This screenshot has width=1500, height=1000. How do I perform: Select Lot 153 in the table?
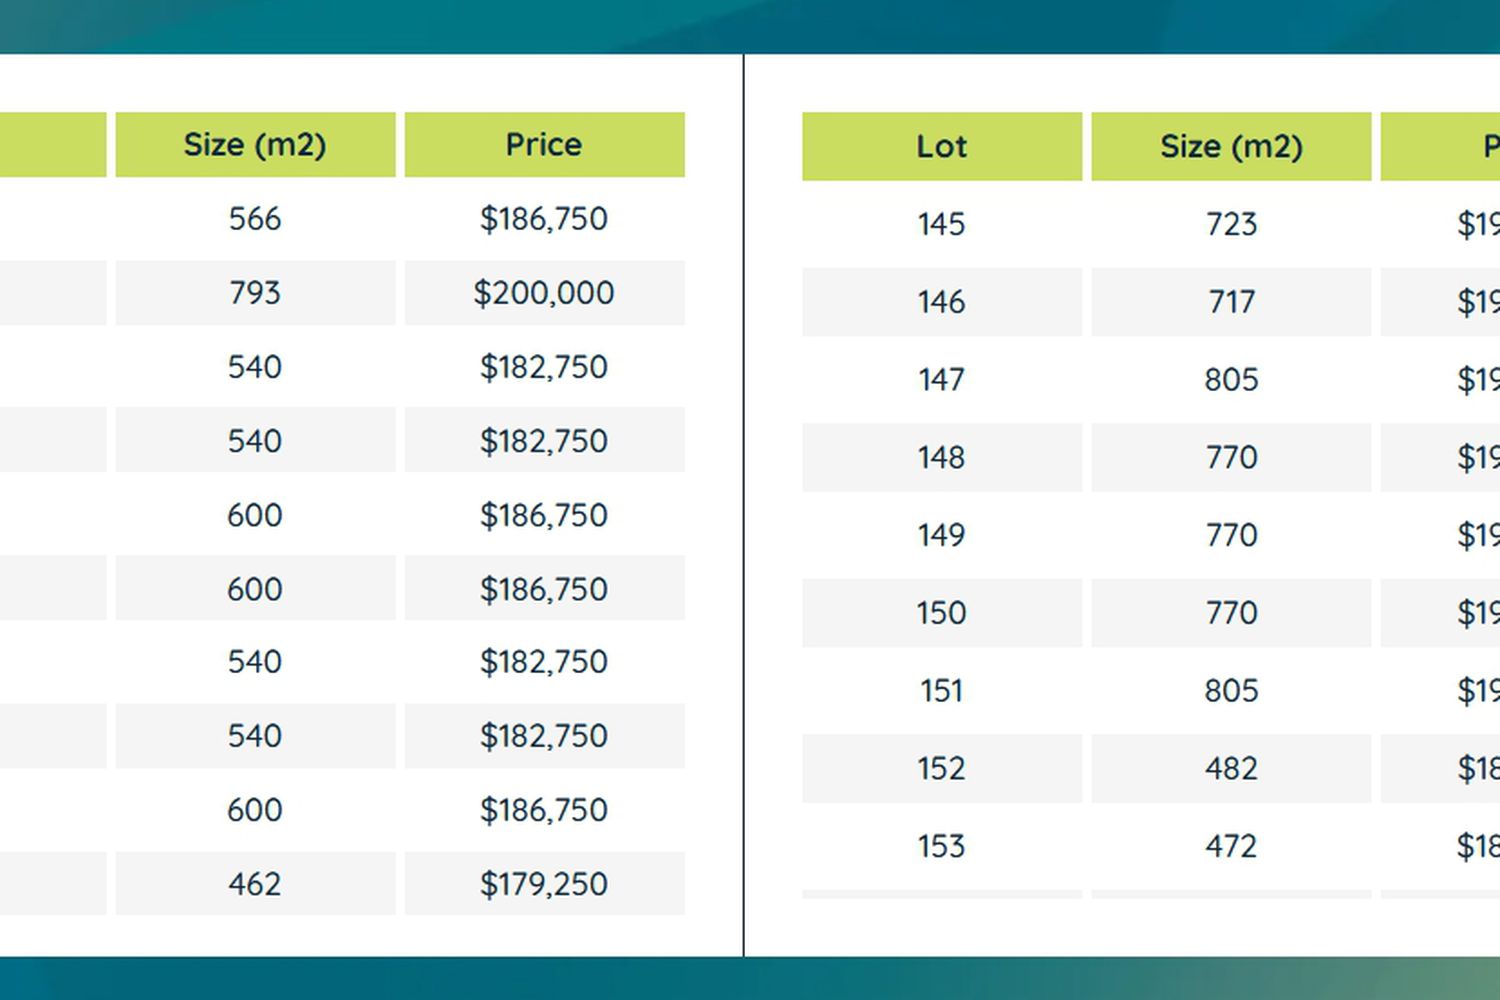941,847
